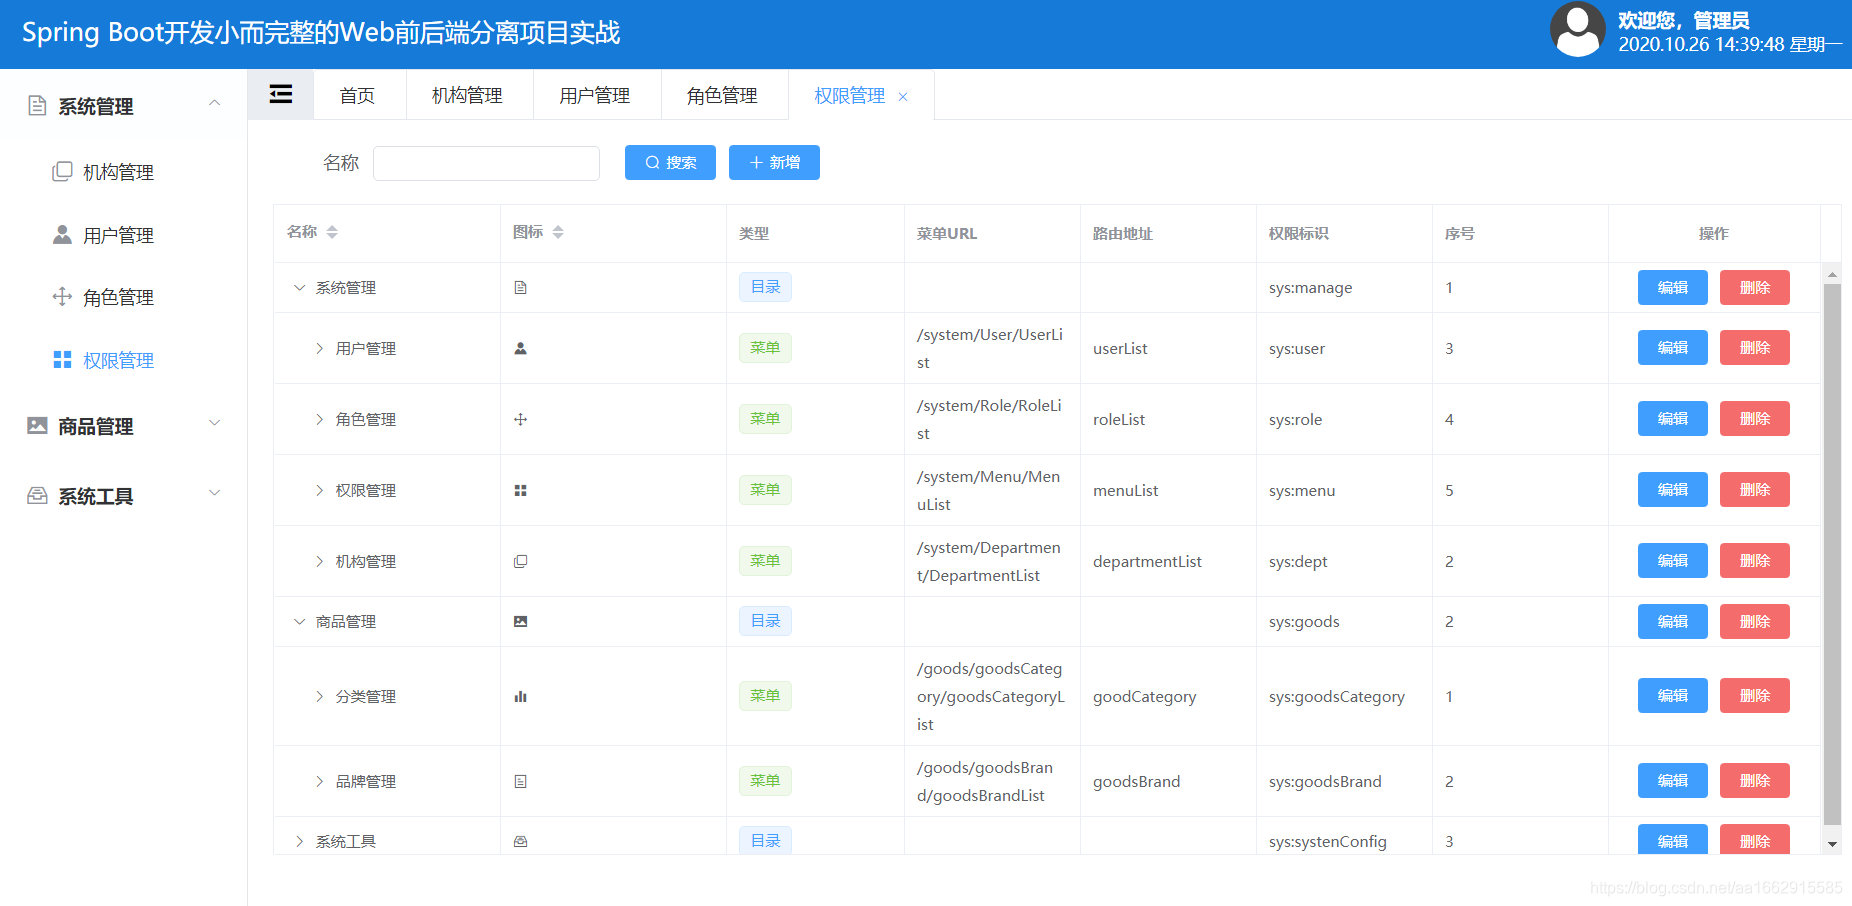Click the 商品管理 picture icon in sidebar
The height and width of the screenshot is (906, 1852).
[37, 425]
